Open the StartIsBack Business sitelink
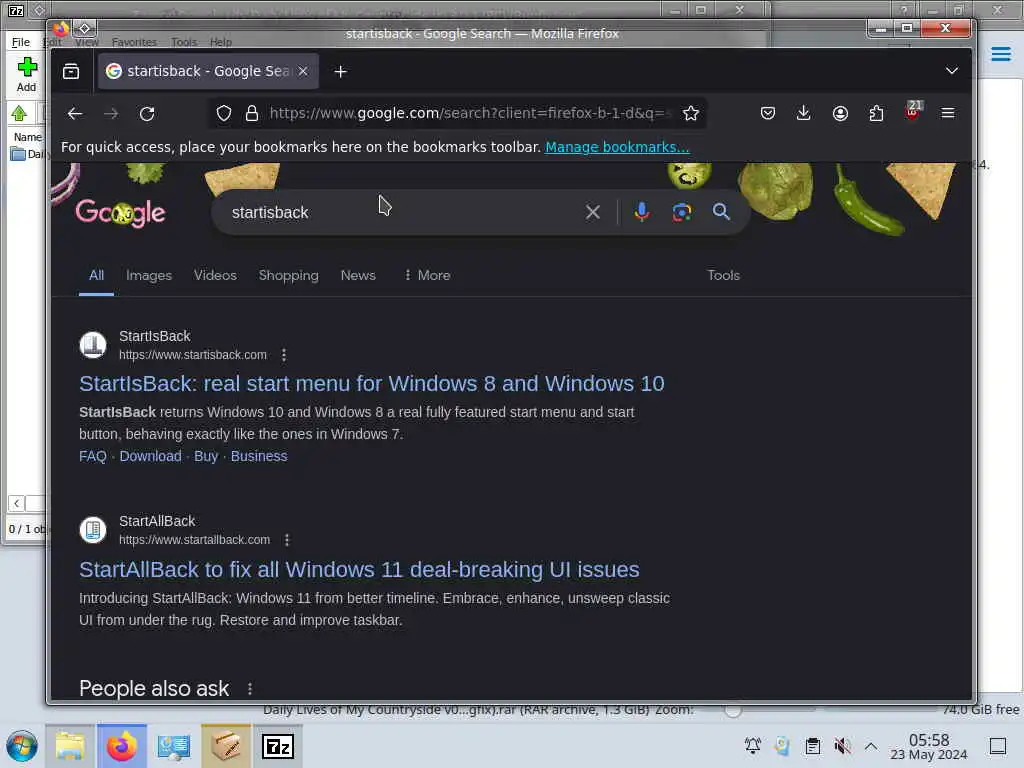This screenshot has width=1024, height=768. pyautogui.click(x=259, y=456)
